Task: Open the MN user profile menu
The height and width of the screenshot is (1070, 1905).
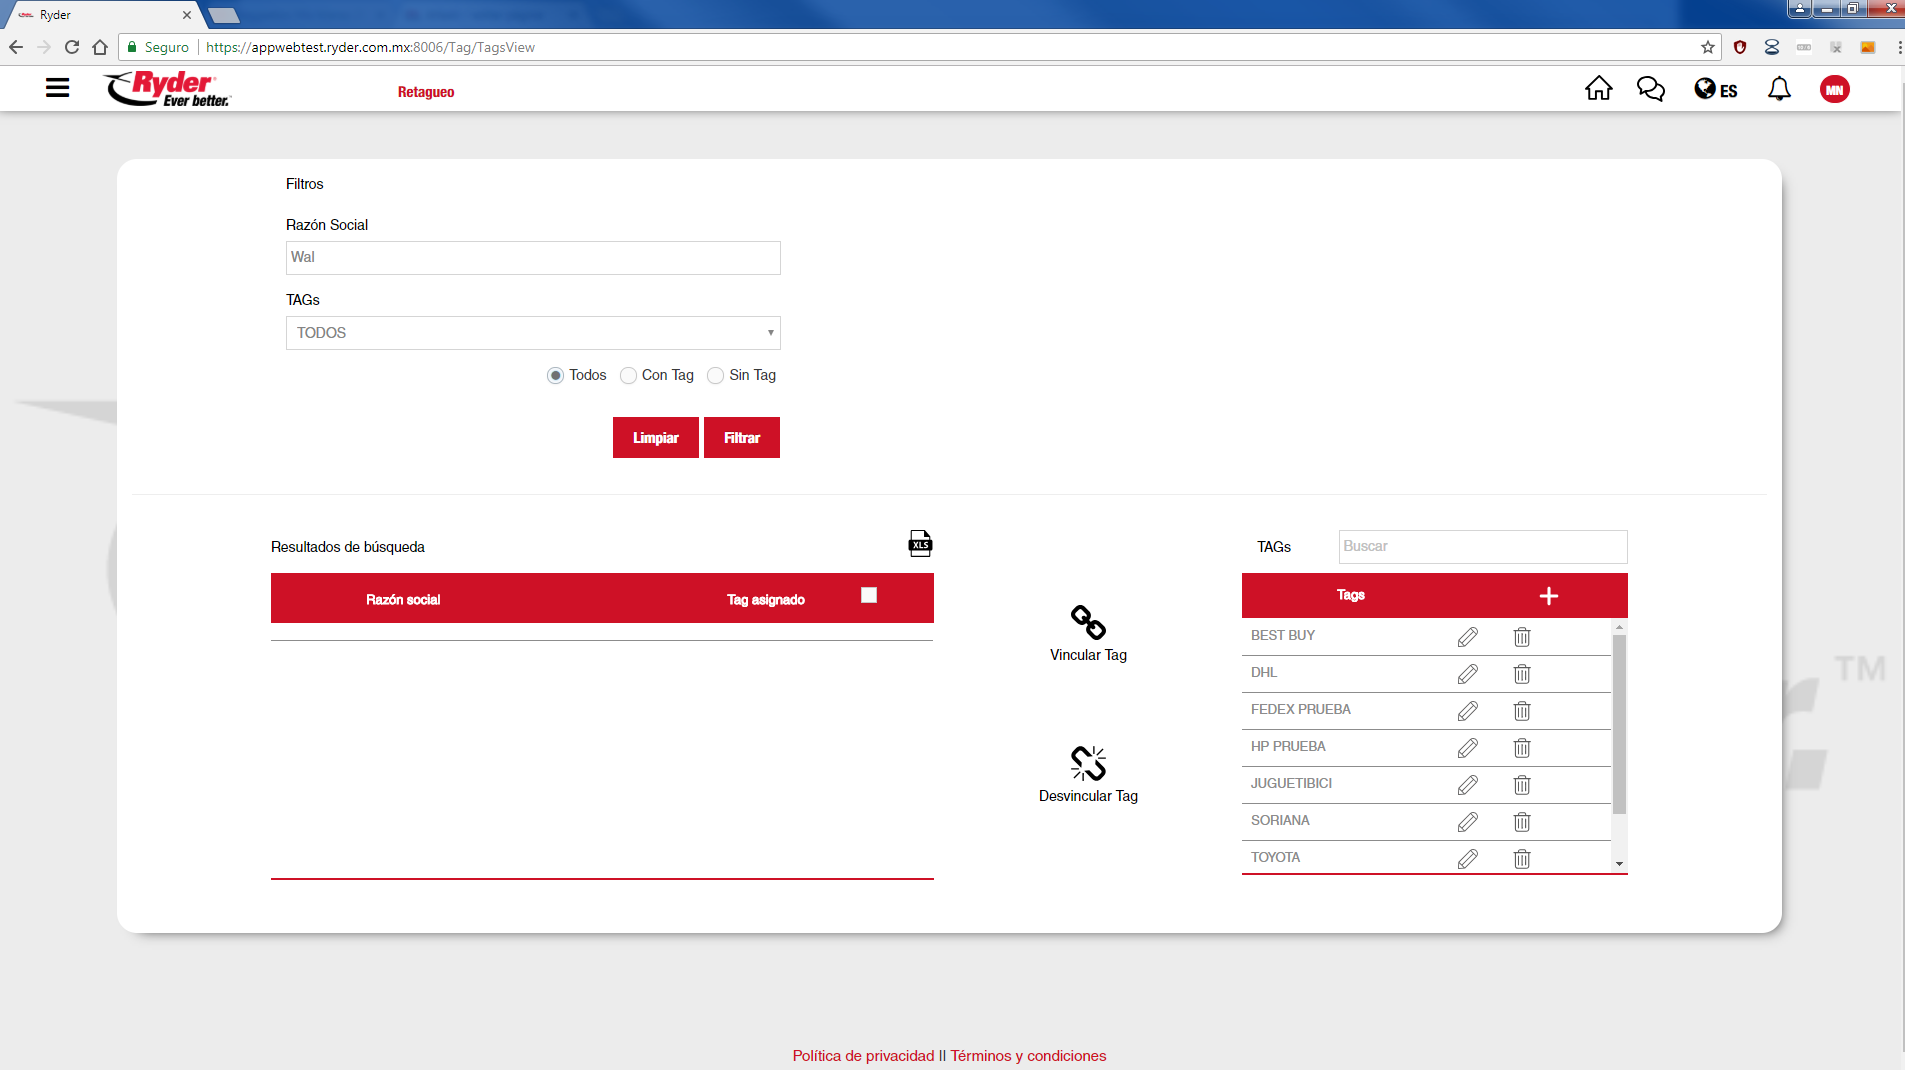Action: [x=1834, y=90]
